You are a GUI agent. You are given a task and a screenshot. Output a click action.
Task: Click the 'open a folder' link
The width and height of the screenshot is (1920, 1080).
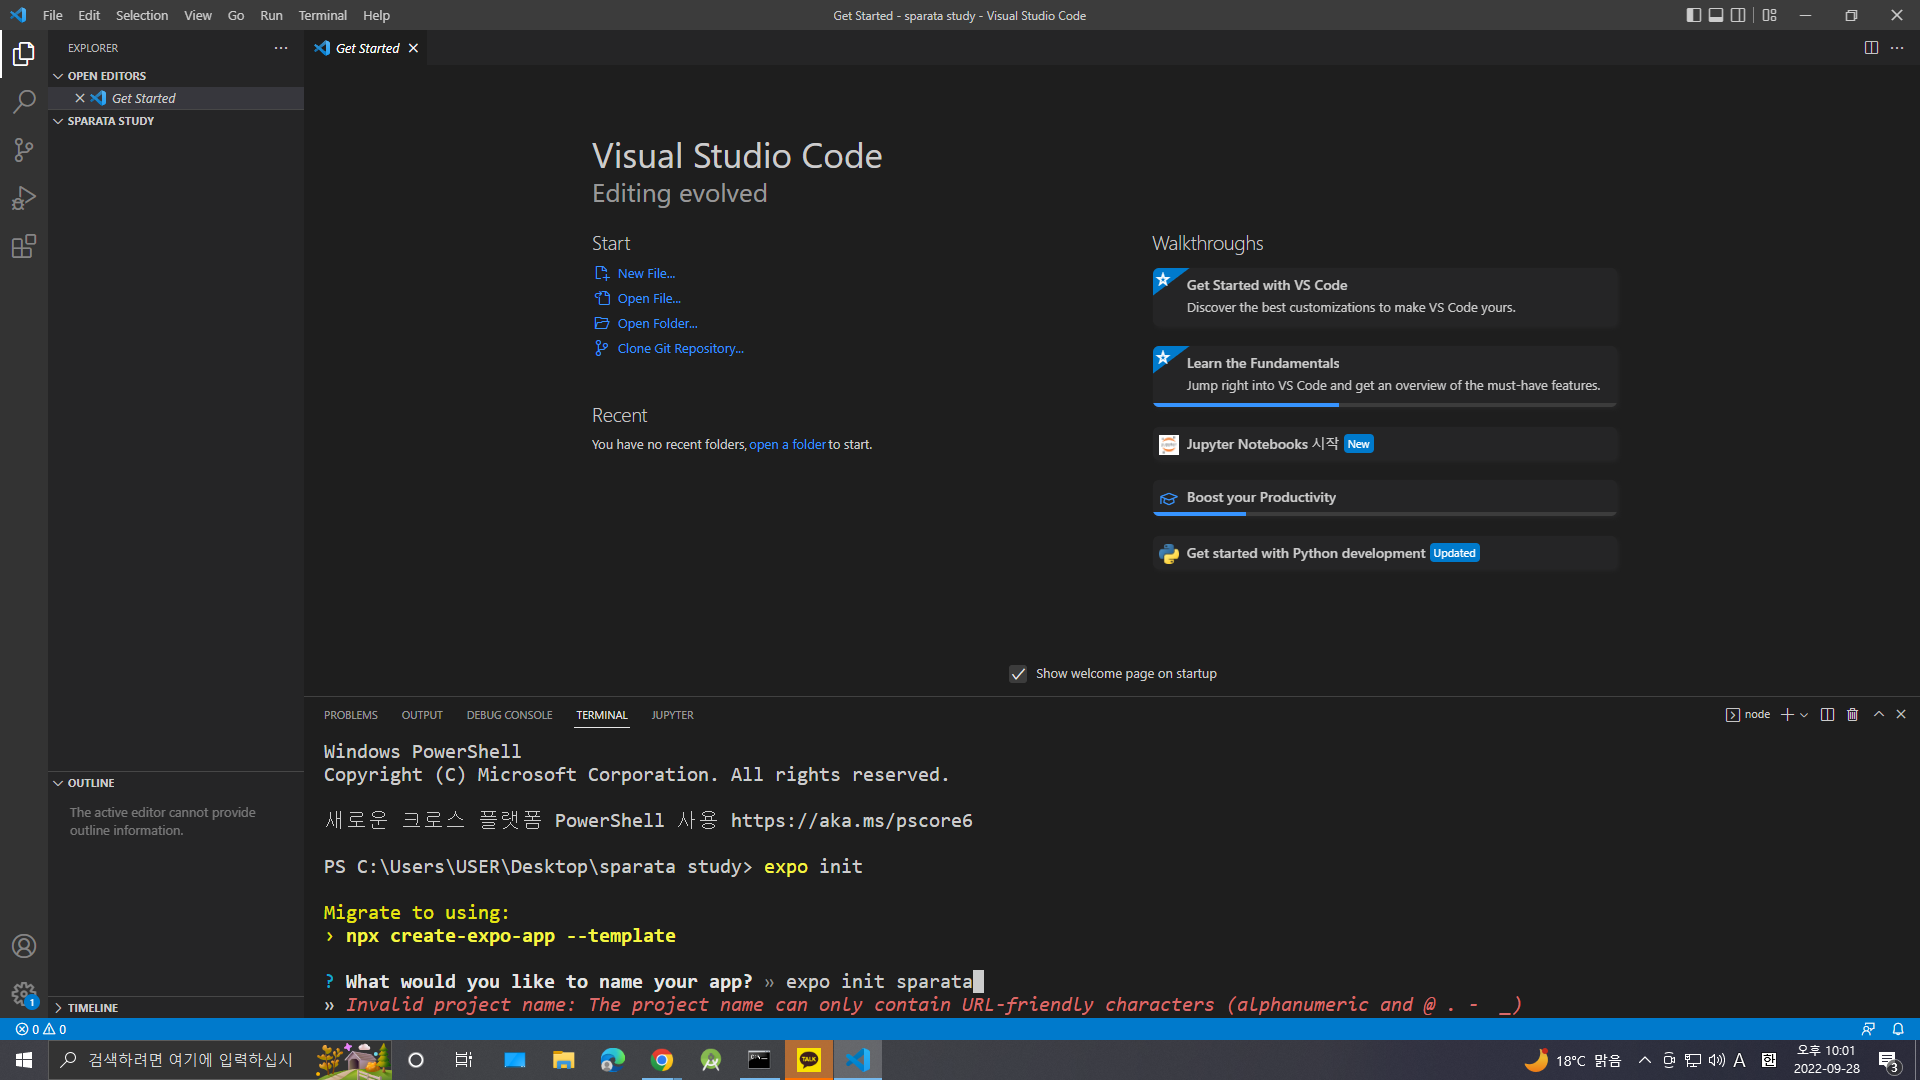pos(788,444)
